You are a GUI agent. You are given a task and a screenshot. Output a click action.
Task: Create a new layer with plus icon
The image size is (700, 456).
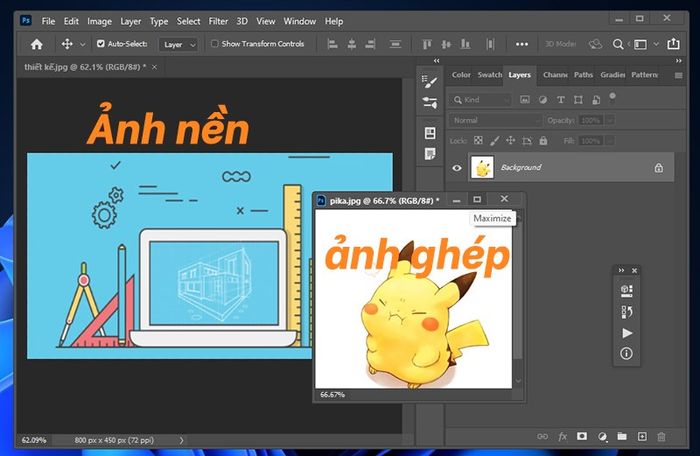click(x=642, y=436)
